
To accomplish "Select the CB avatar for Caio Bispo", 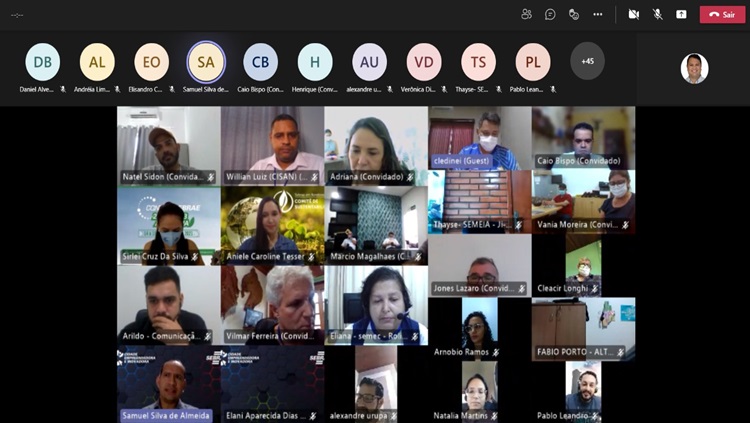I will [x=260, y=62].
